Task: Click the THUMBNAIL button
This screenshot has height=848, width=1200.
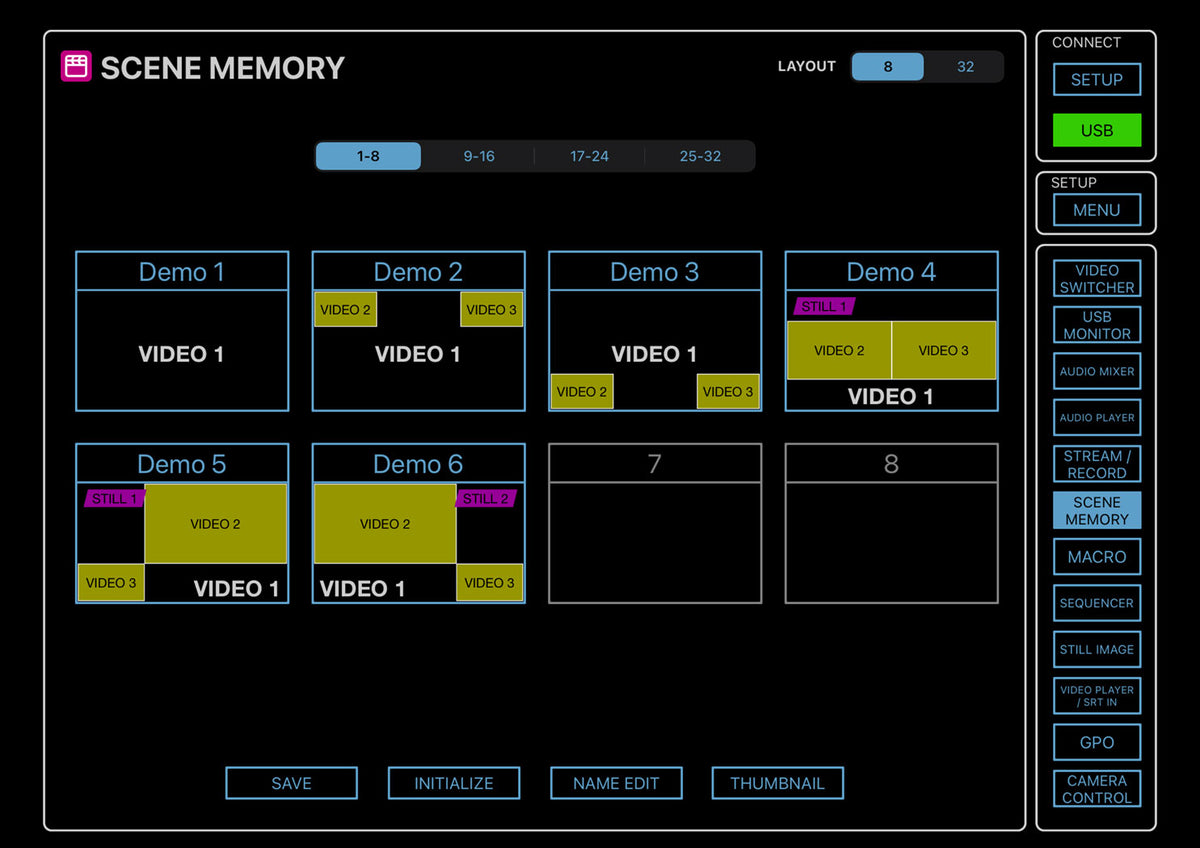Action: coord(777,783)
